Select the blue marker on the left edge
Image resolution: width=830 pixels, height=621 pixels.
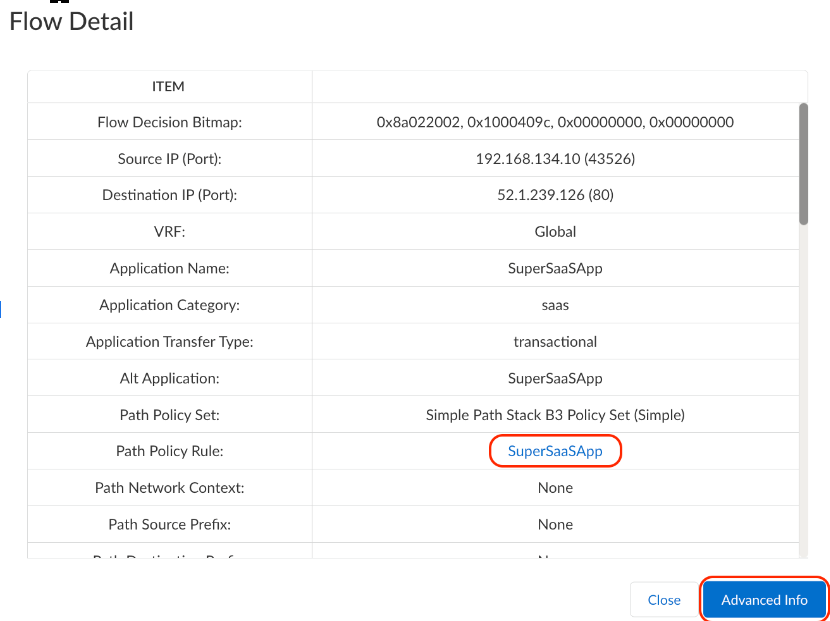point(3,310)
